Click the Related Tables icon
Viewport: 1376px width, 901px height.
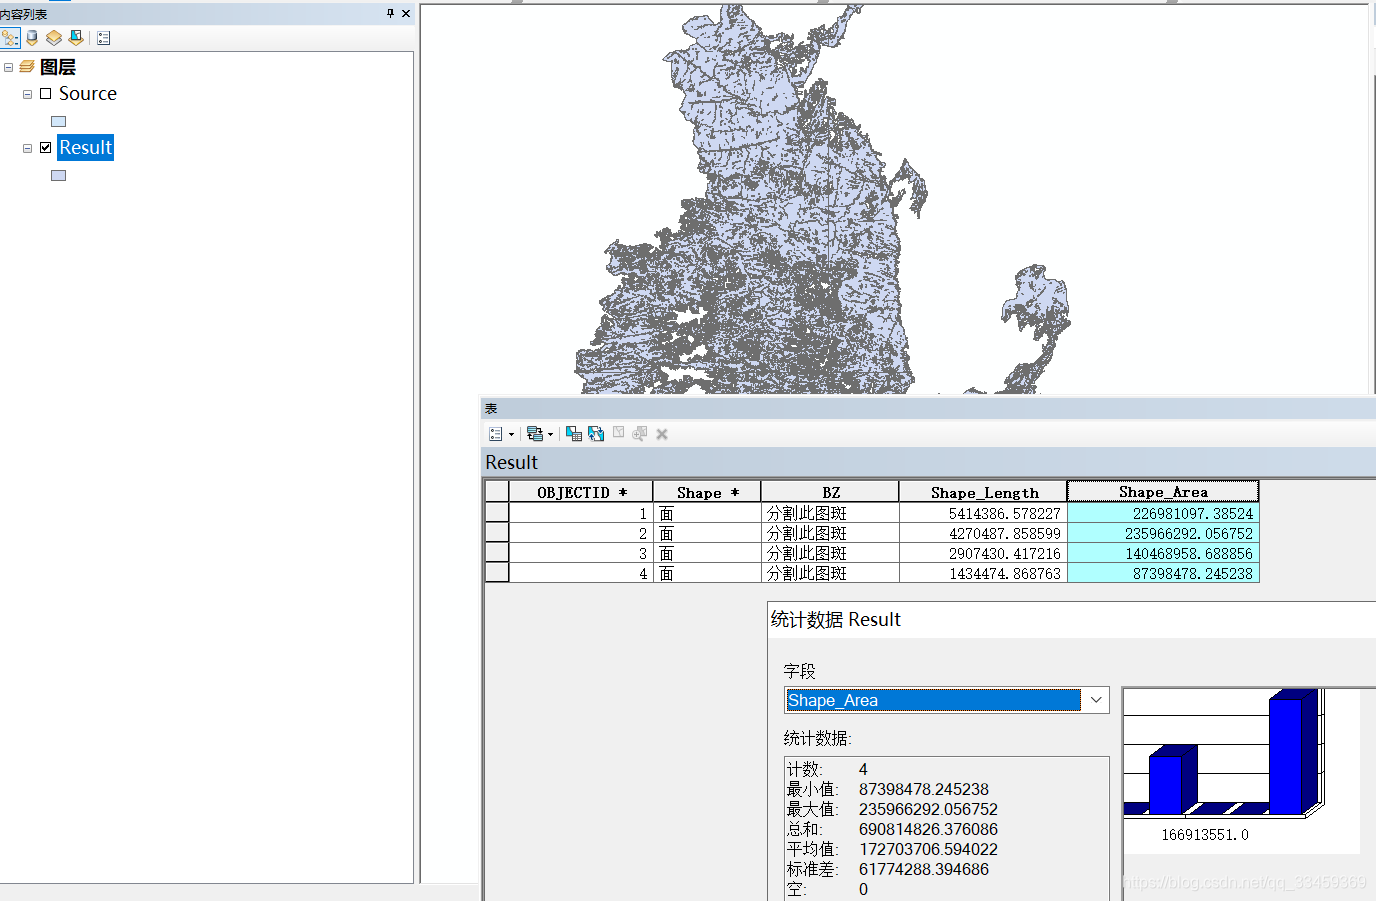pos(535,433)
